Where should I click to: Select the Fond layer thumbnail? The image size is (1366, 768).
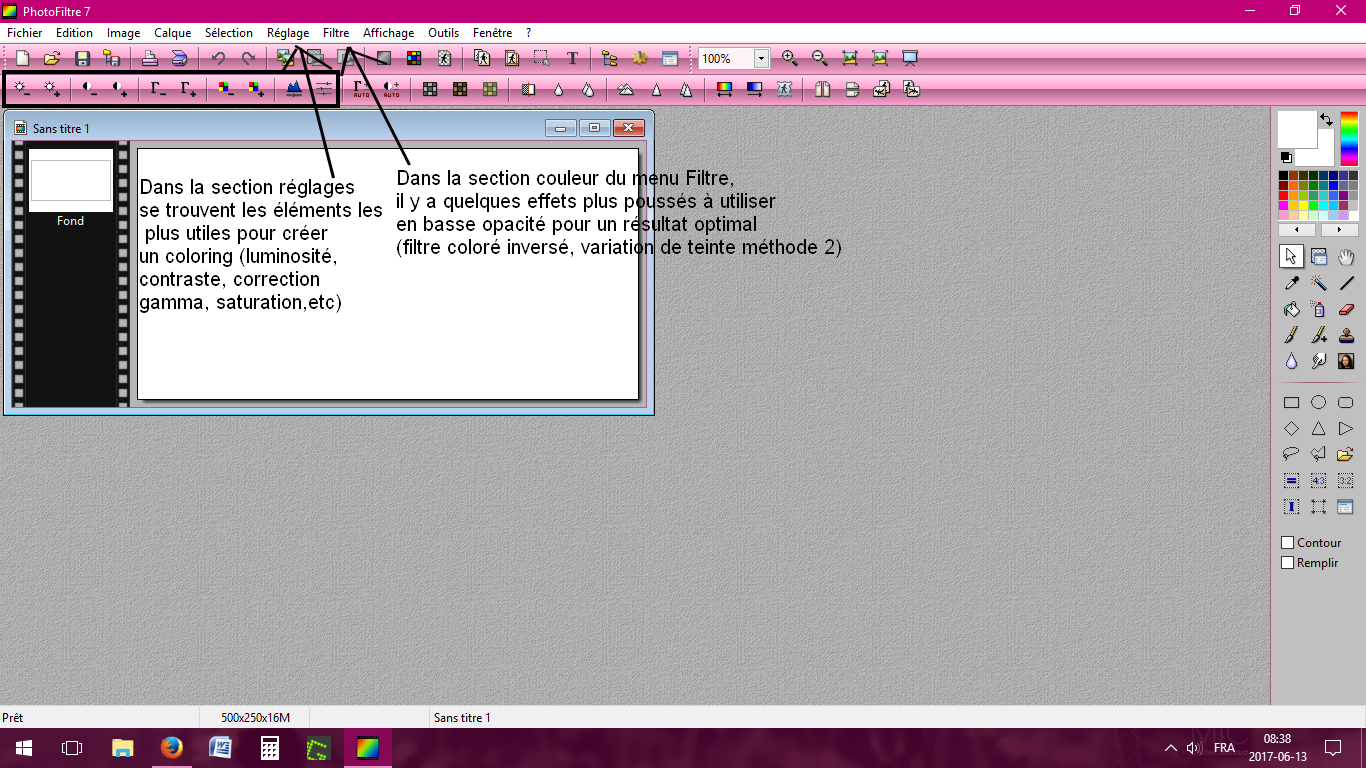pos(70,180)
